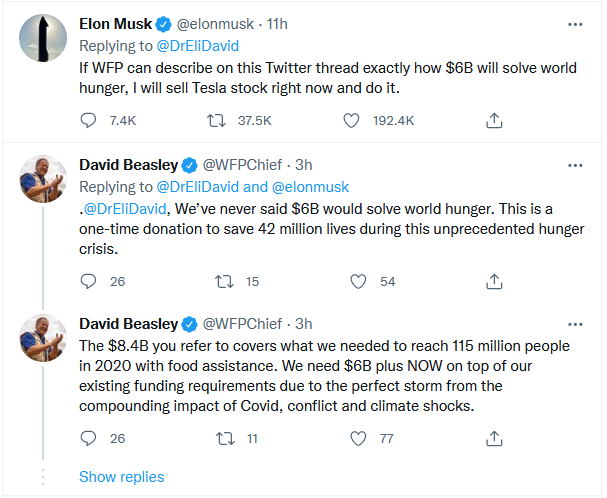
Task: Open @elonmusk mention in Beasley's reply line
Action: 312,185
